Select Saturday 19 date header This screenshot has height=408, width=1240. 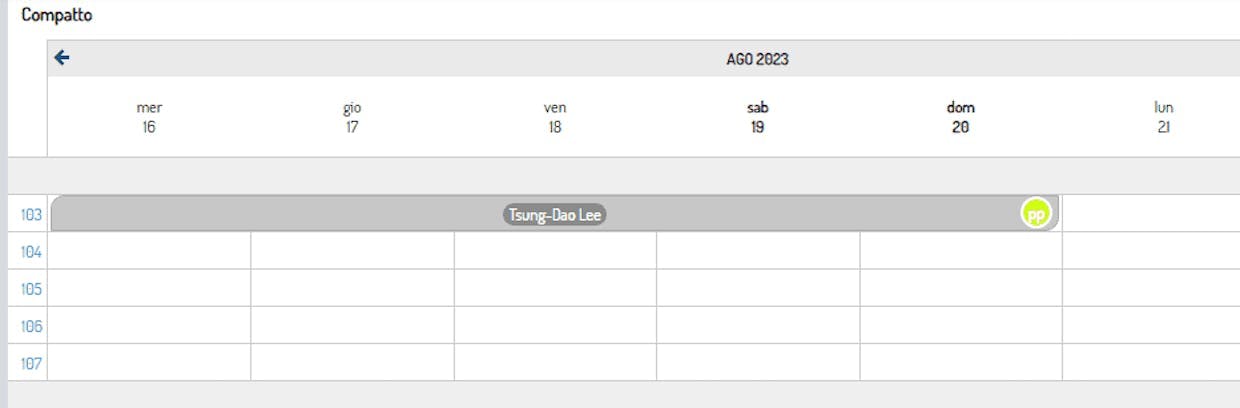click(x=757, y=117)
